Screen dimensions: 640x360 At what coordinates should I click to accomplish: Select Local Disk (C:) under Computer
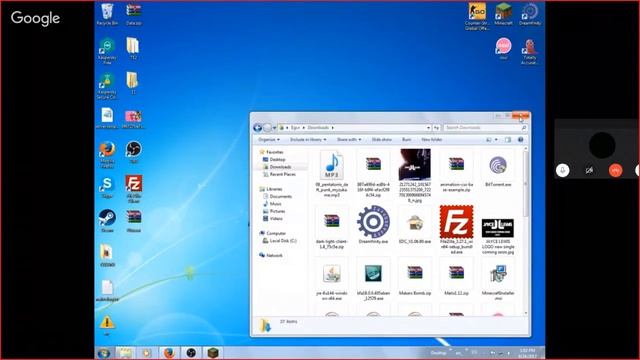click(x=283, y=240)
